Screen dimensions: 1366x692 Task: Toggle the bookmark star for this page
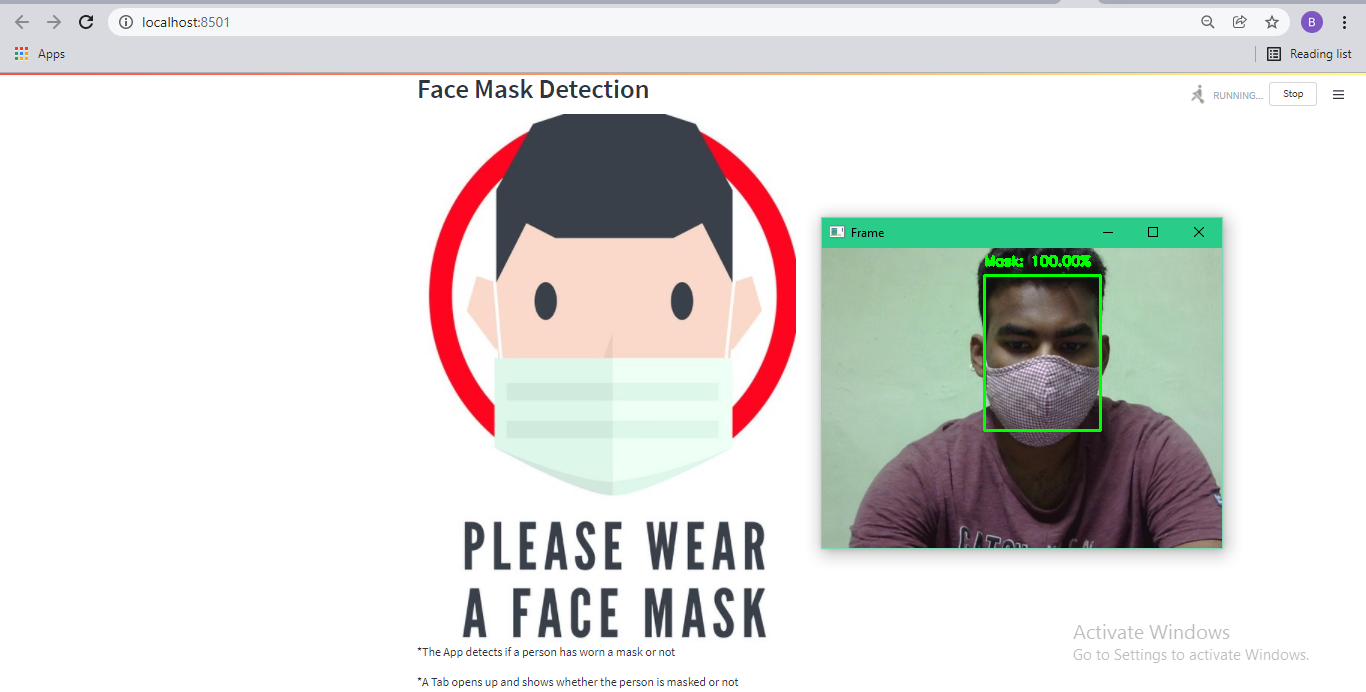coord(1271,21)
